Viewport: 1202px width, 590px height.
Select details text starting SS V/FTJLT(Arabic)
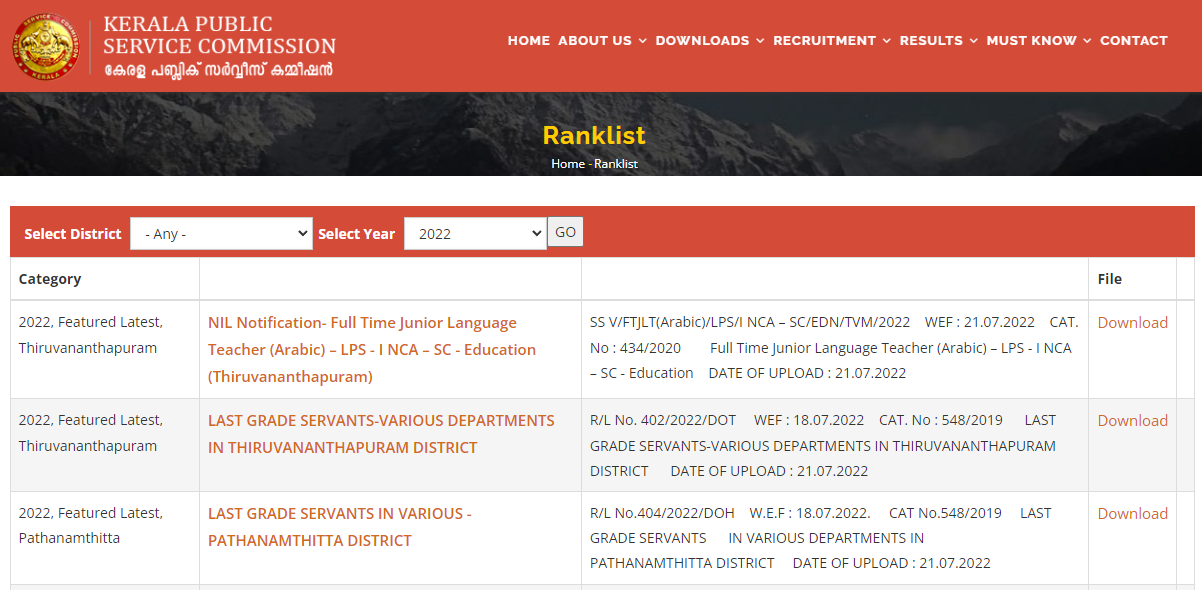[834, 347]
